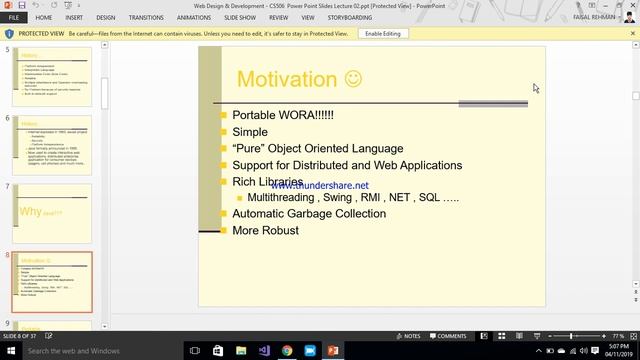Toggle the COMMENTS pane
Screen dimensions: 640x360
point(448,336)
